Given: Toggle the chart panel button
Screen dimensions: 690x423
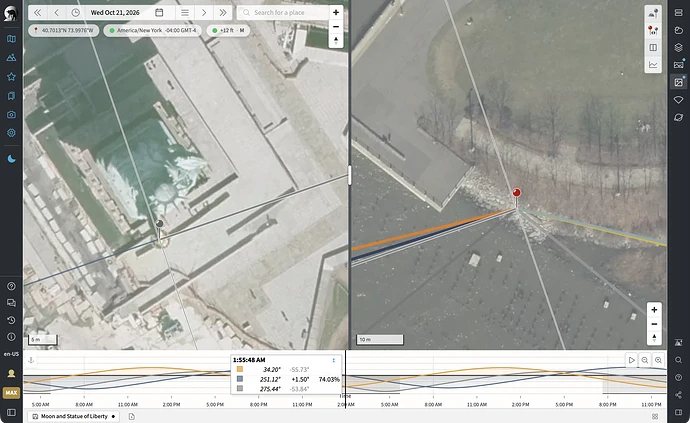Looking at the screenshot, I should click(653, 65).
